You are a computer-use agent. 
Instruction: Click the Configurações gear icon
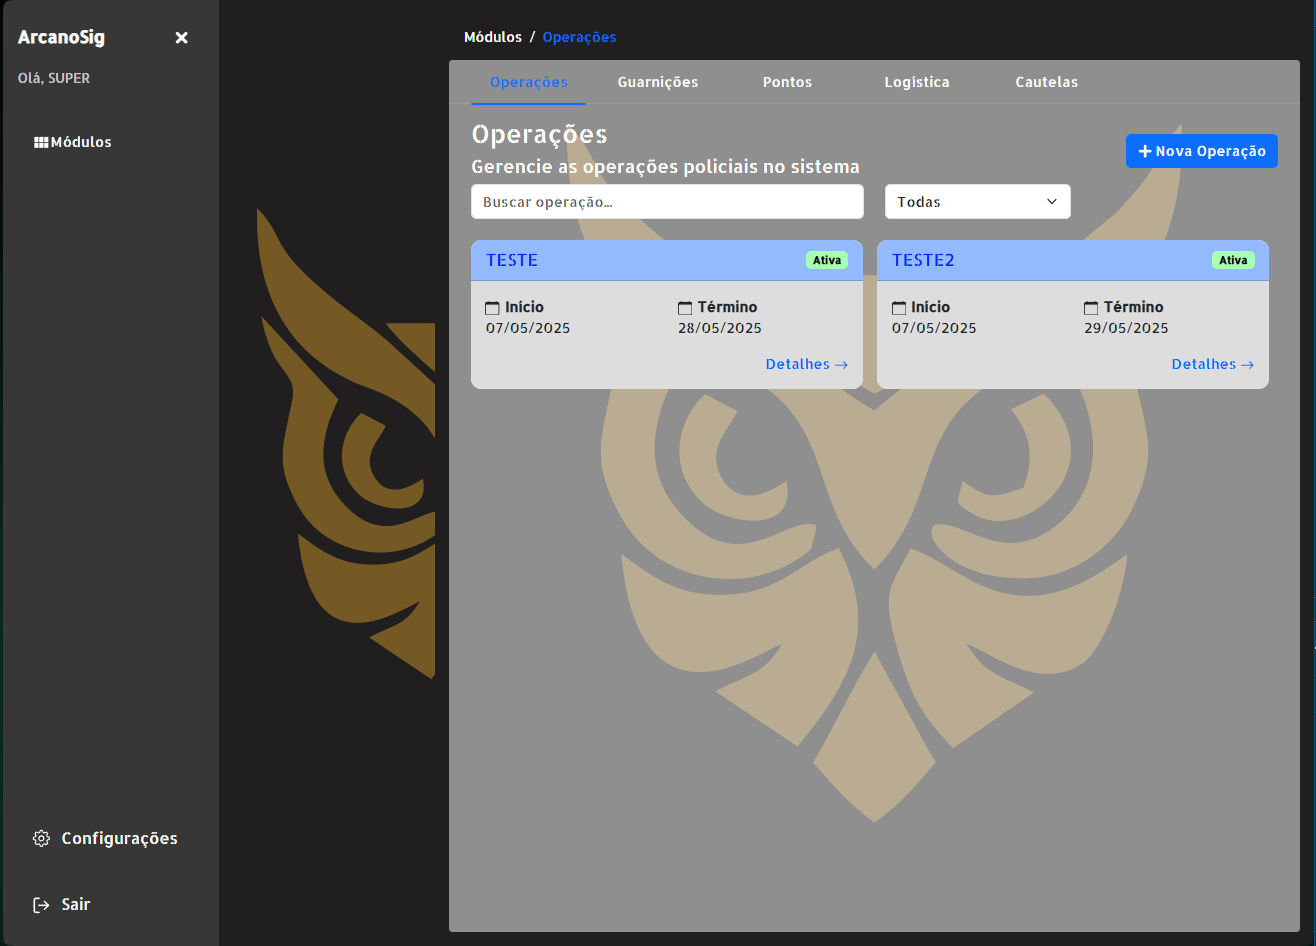click(x=41, y=839)
